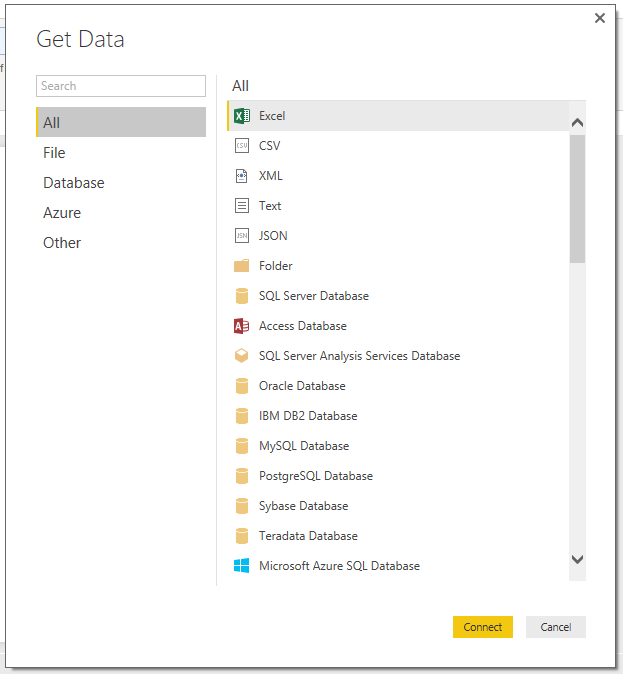
Task: Show the Other category of sources
Action: tap(62, 243)
